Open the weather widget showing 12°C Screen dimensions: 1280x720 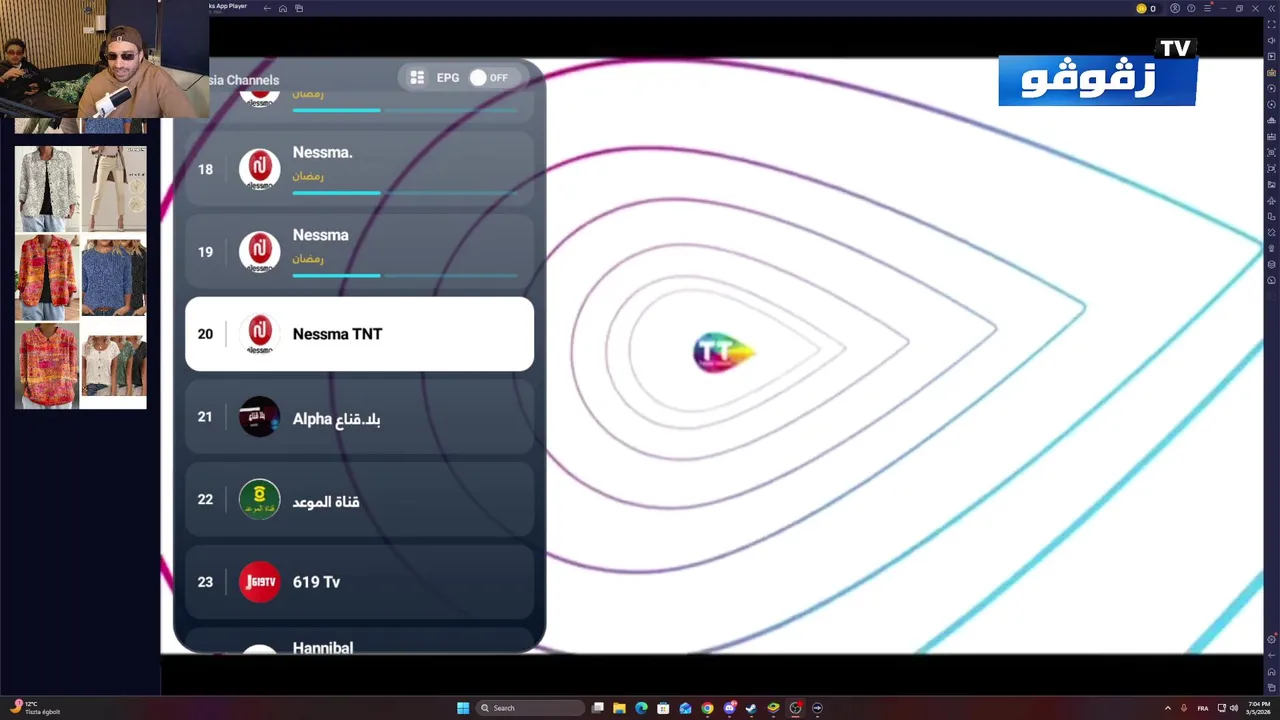(34, 708)
